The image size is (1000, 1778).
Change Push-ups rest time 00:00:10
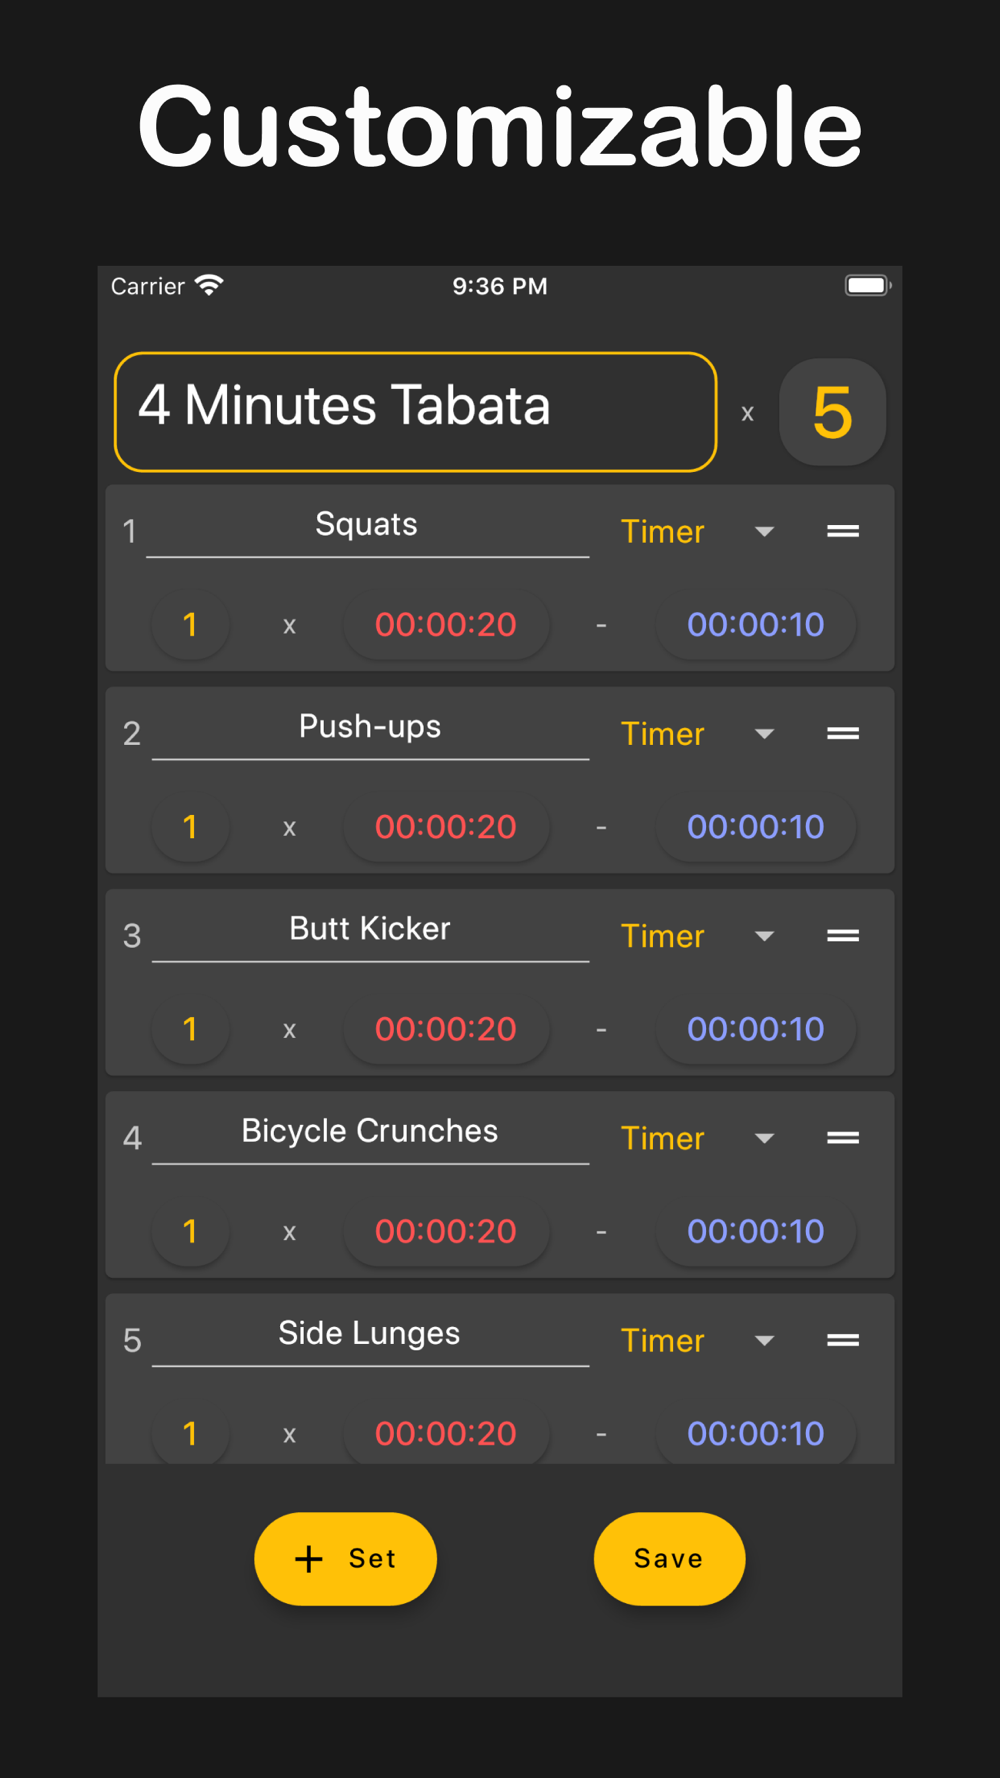pyautogui.click(x=755, y=827)
